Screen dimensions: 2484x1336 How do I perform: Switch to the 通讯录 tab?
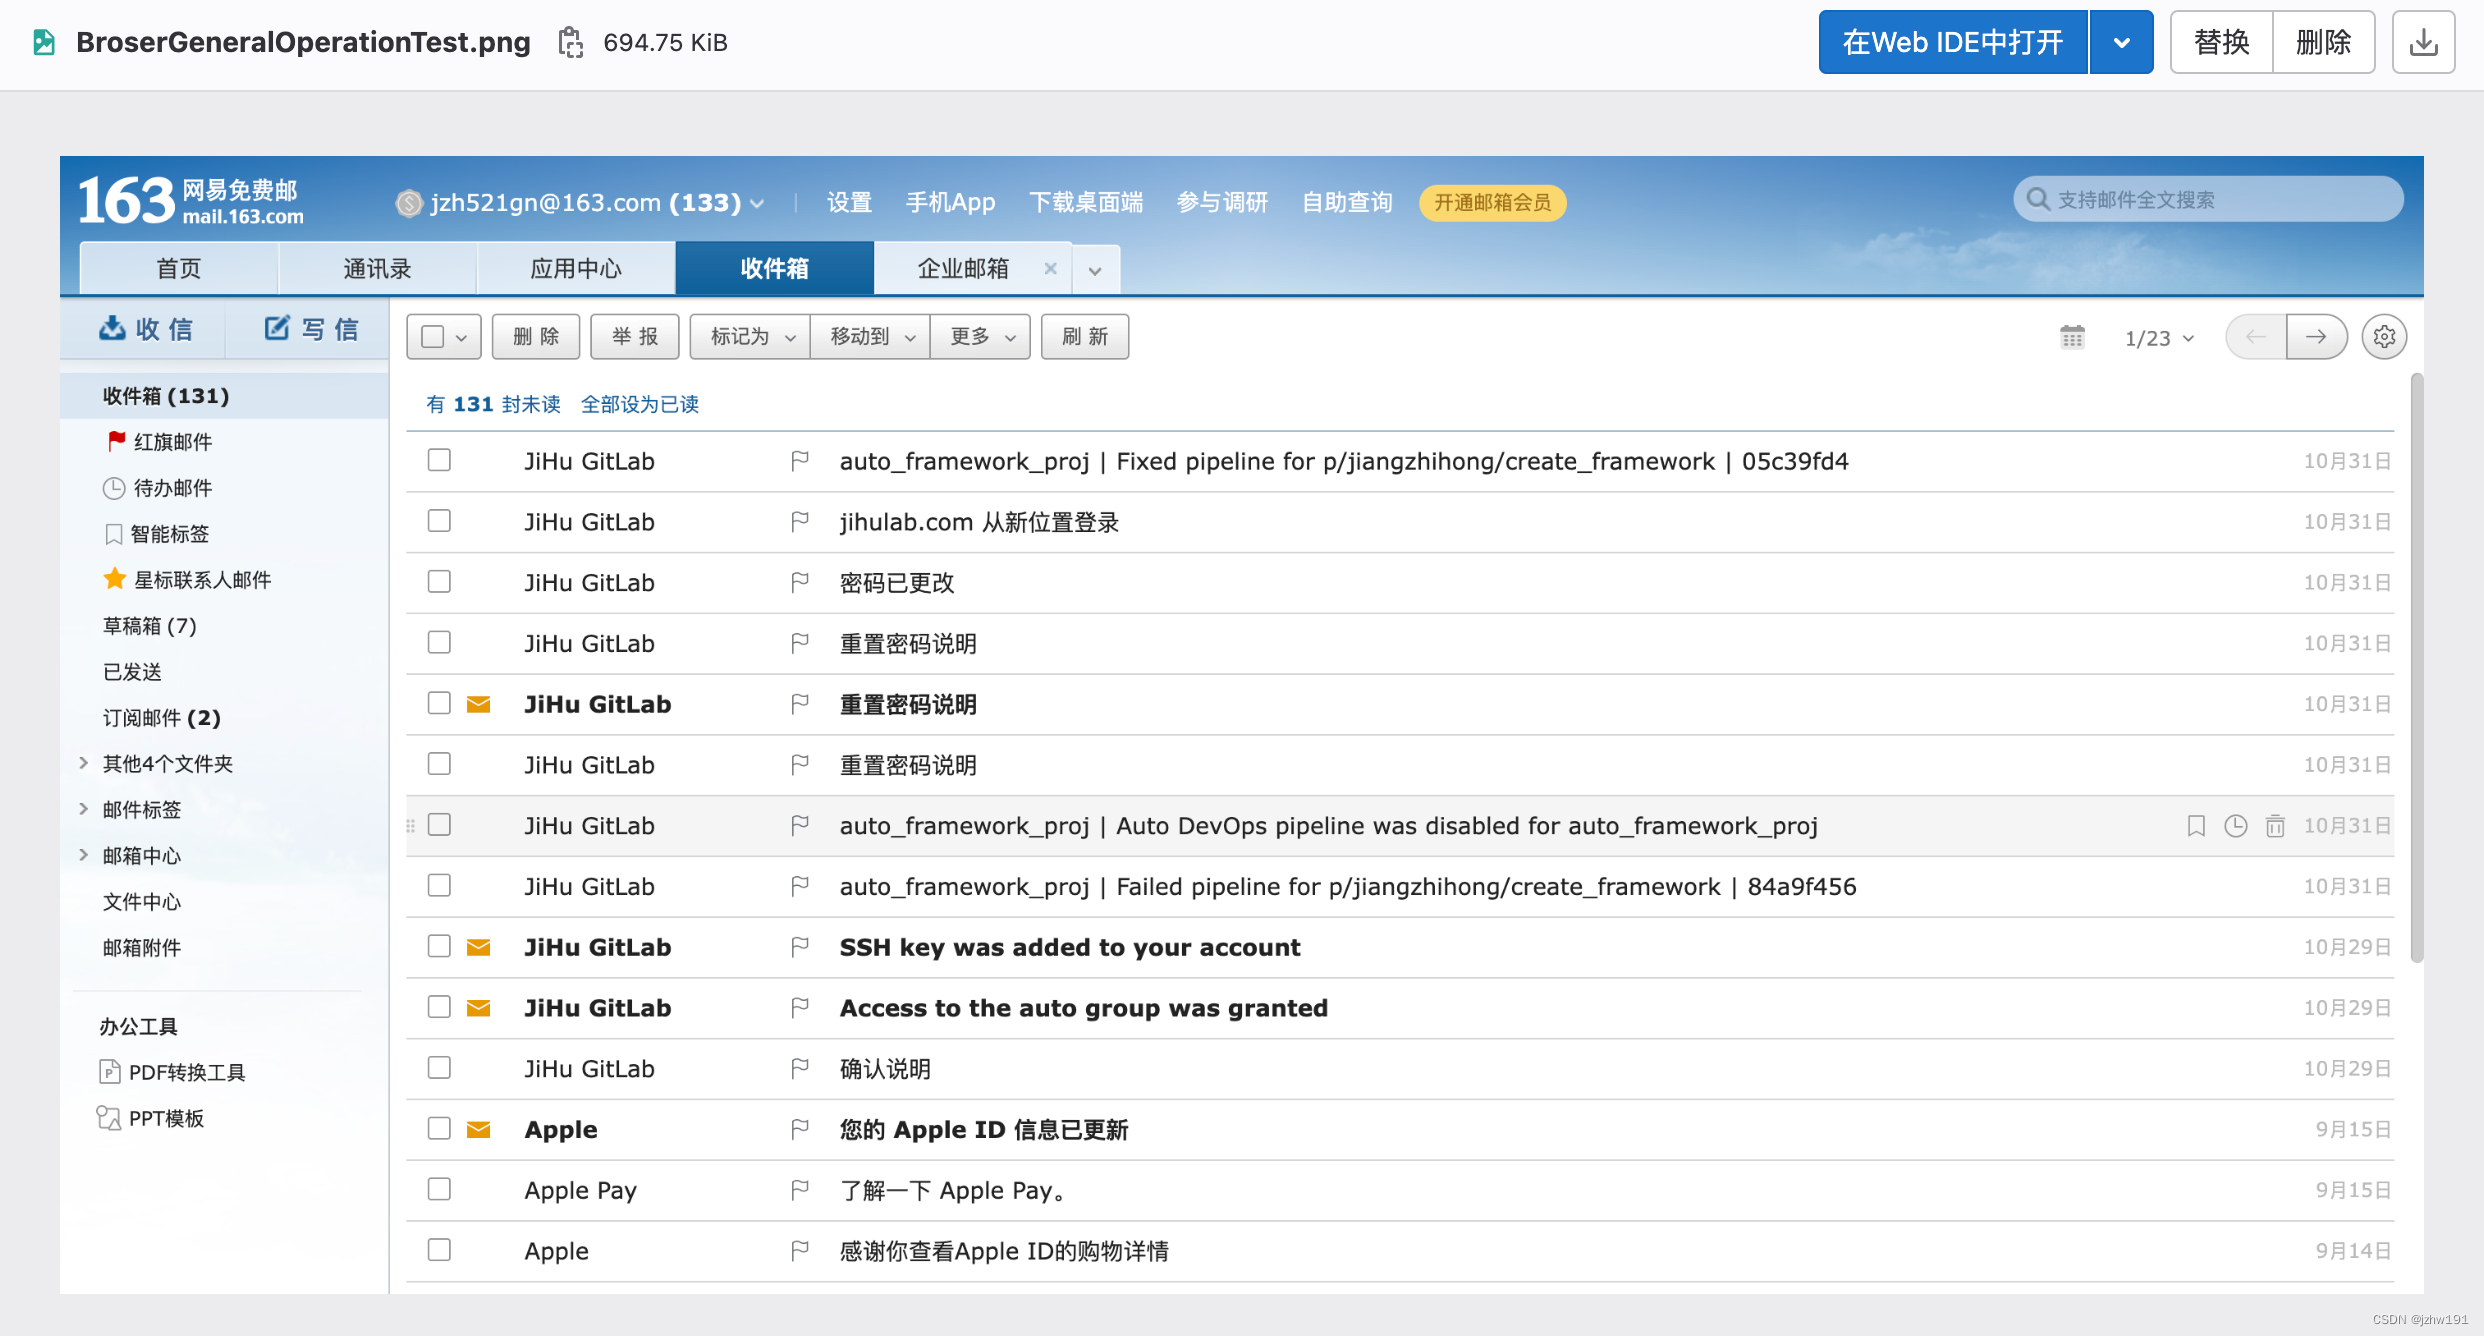376,267
